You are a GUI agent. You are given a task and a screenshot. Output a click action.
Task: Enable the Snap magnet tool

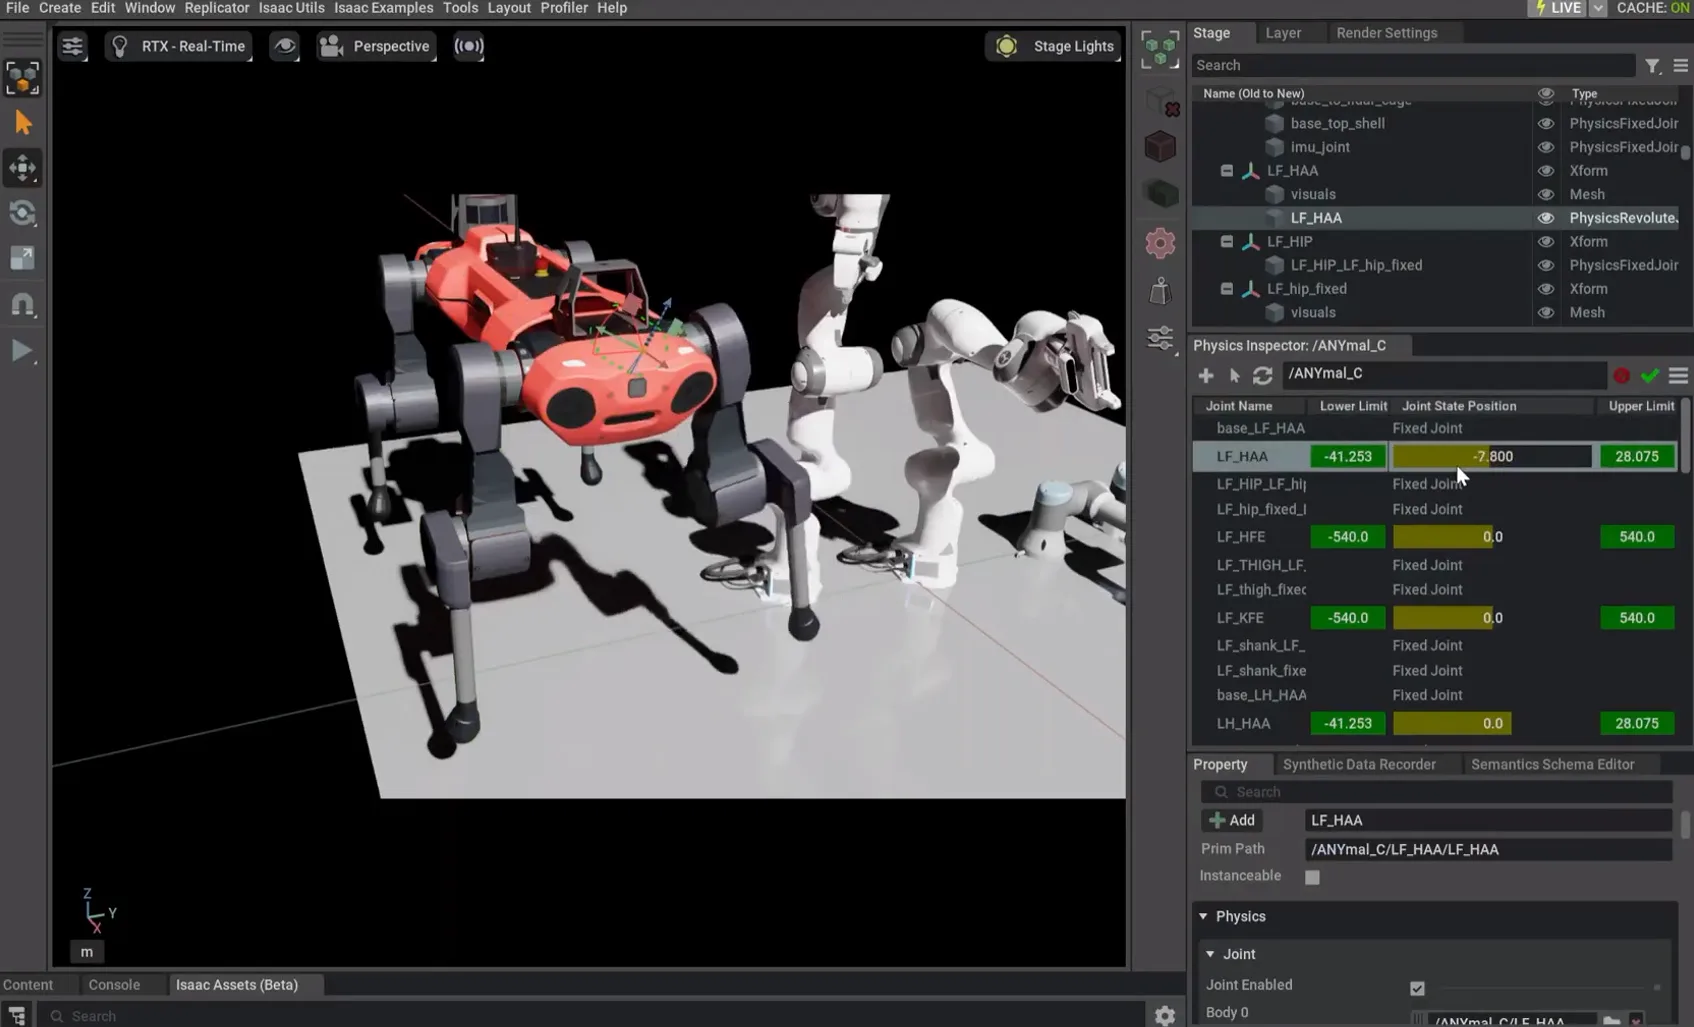[x=22, y=305]
